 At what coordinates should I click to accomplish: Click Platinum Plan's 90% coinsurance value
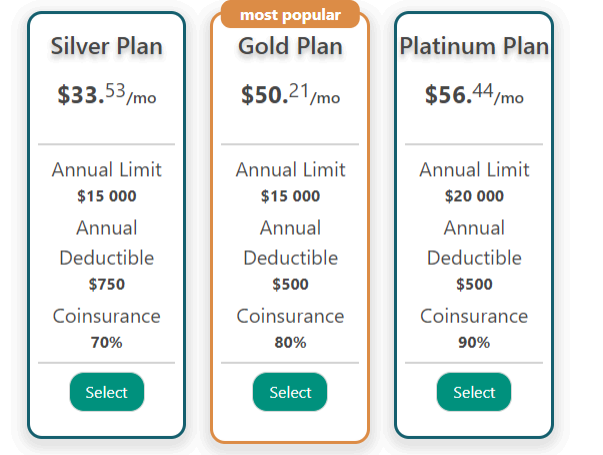pyautogui.click(x=474, y=342)
